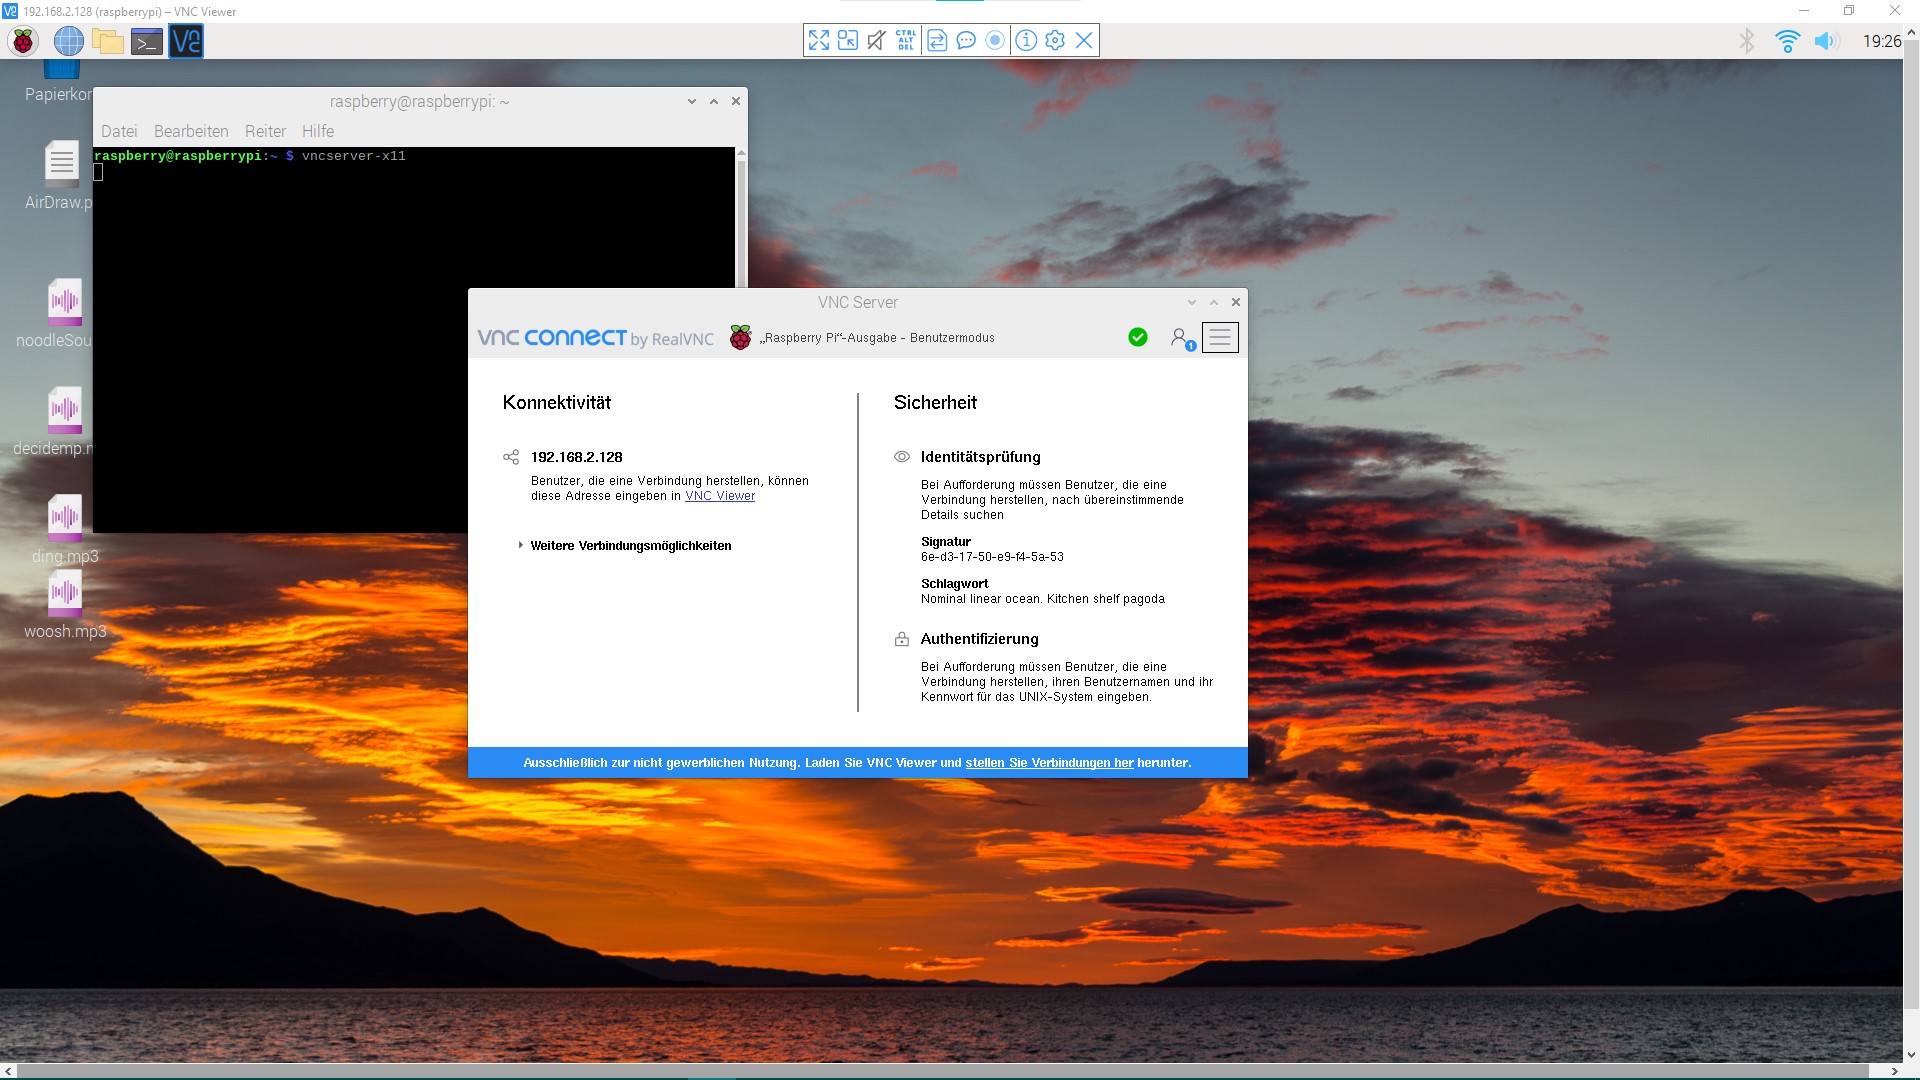This screenshot has width=1920, height=1080.
Task: Open Raspberry Pi applications menu
Action: (x=23, y=41)
